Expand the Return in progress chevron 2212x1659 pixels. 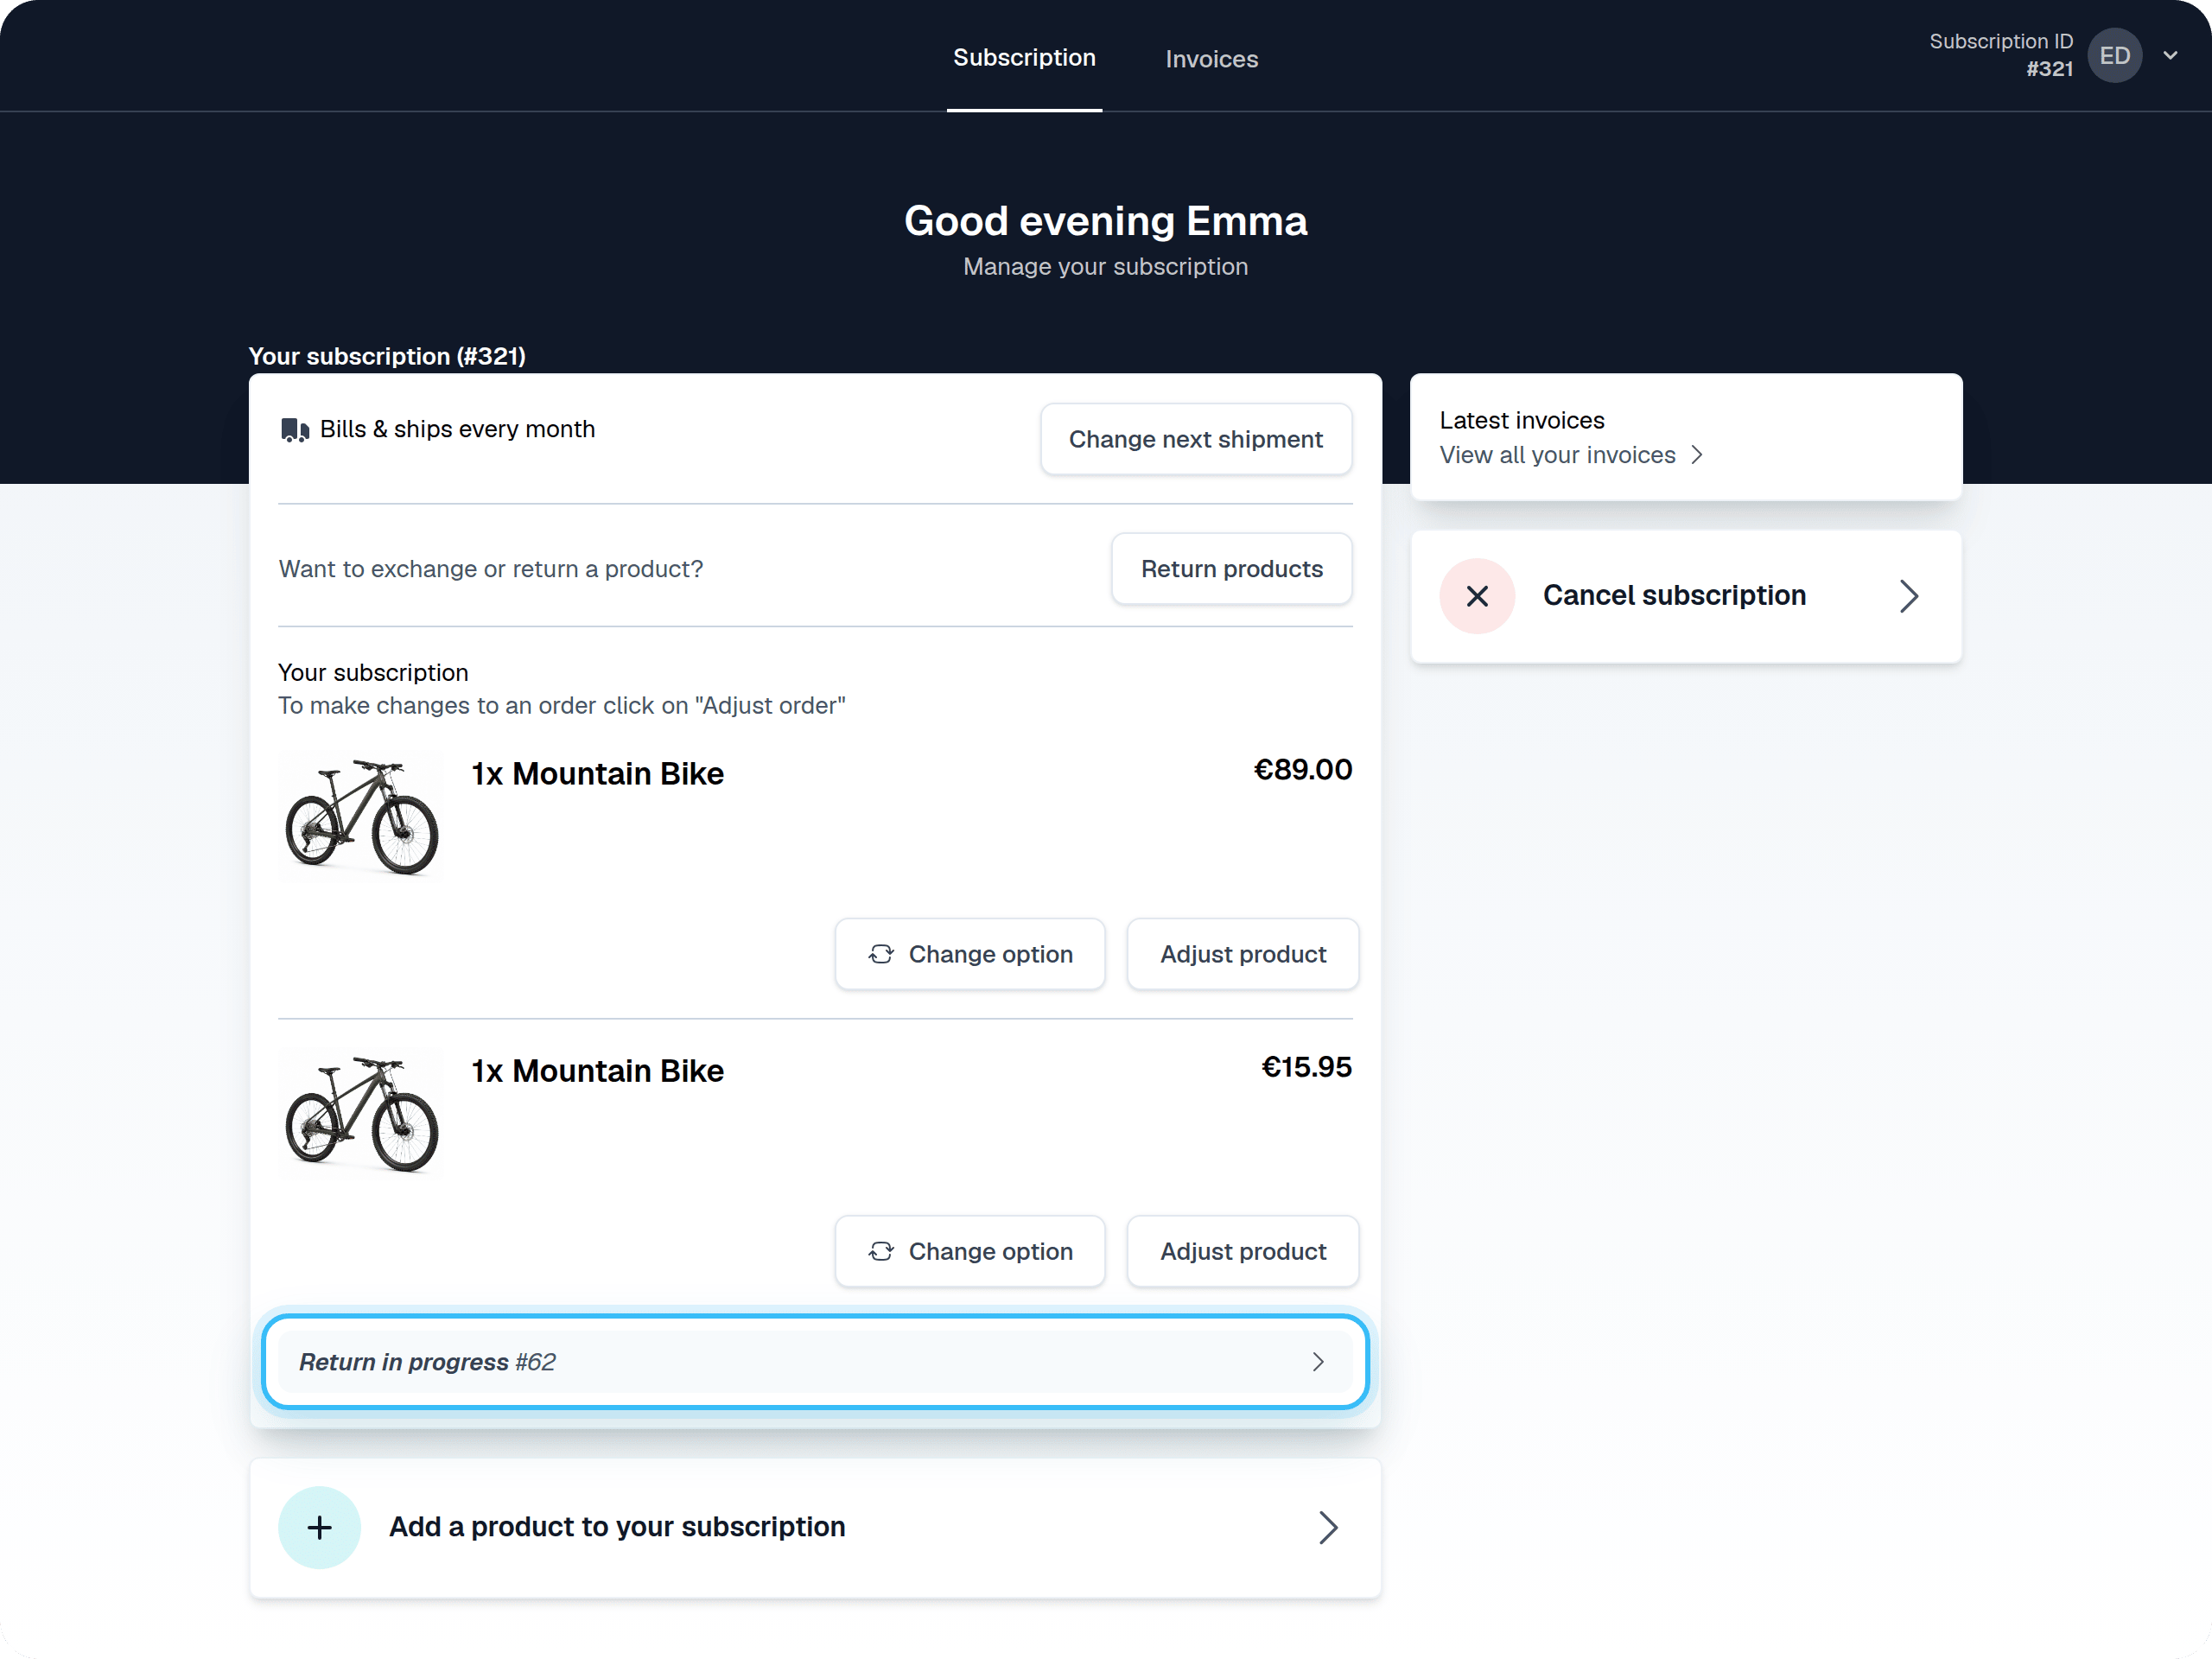click(1318, 1362)
